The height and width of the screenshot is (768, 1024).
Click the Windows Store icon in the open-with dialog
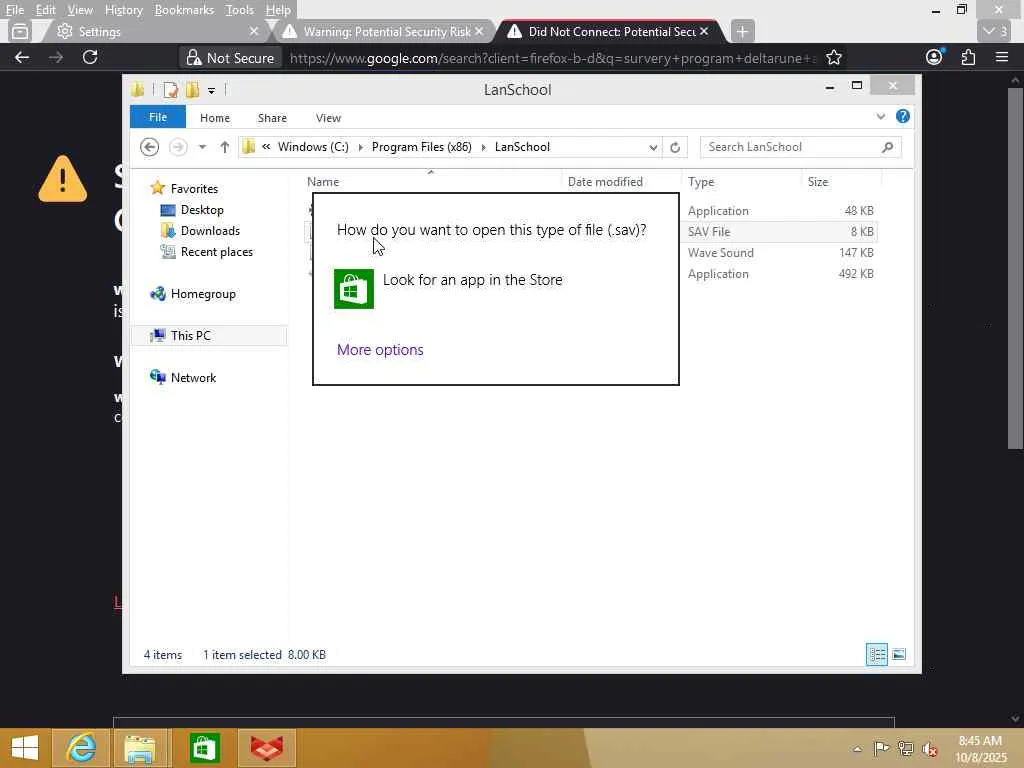point(353,289)
